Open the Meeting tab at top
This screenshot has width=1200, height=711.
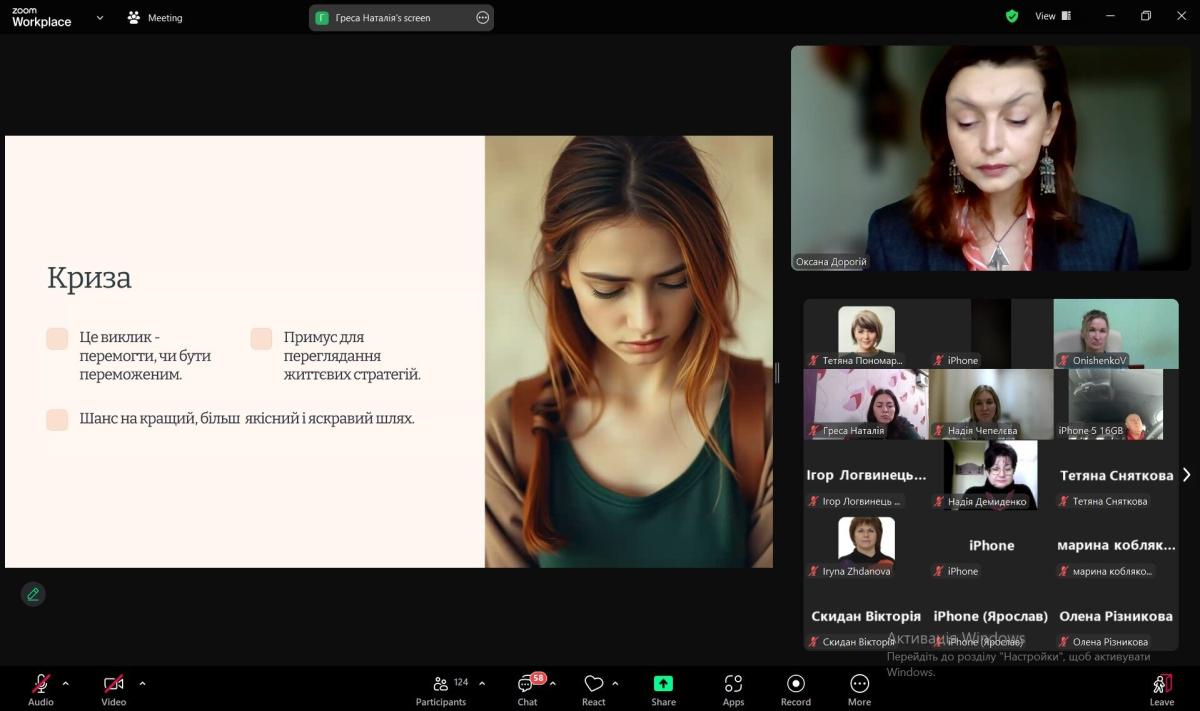(x=155, y=17)
